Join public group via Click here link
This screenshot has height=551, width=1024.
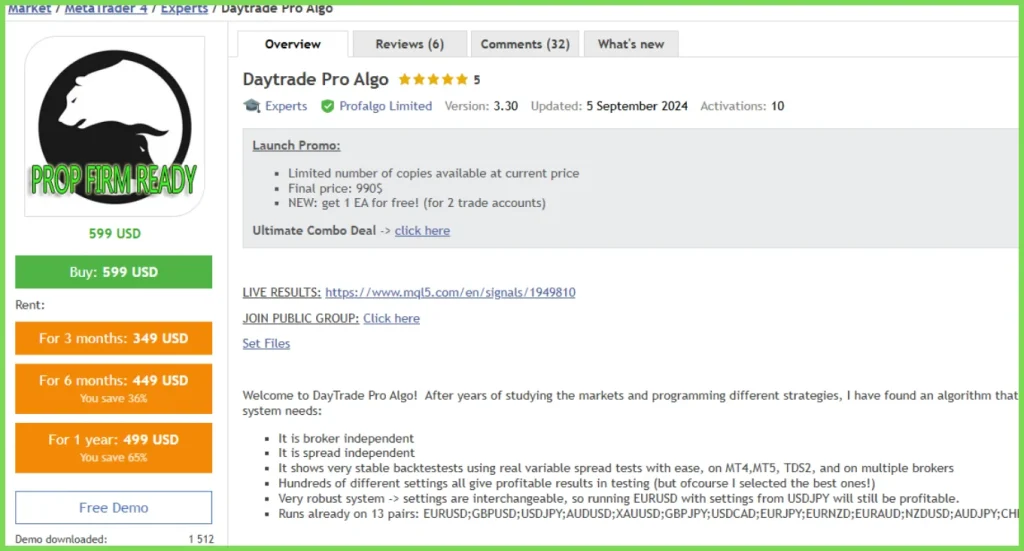[x=391, y=319]
